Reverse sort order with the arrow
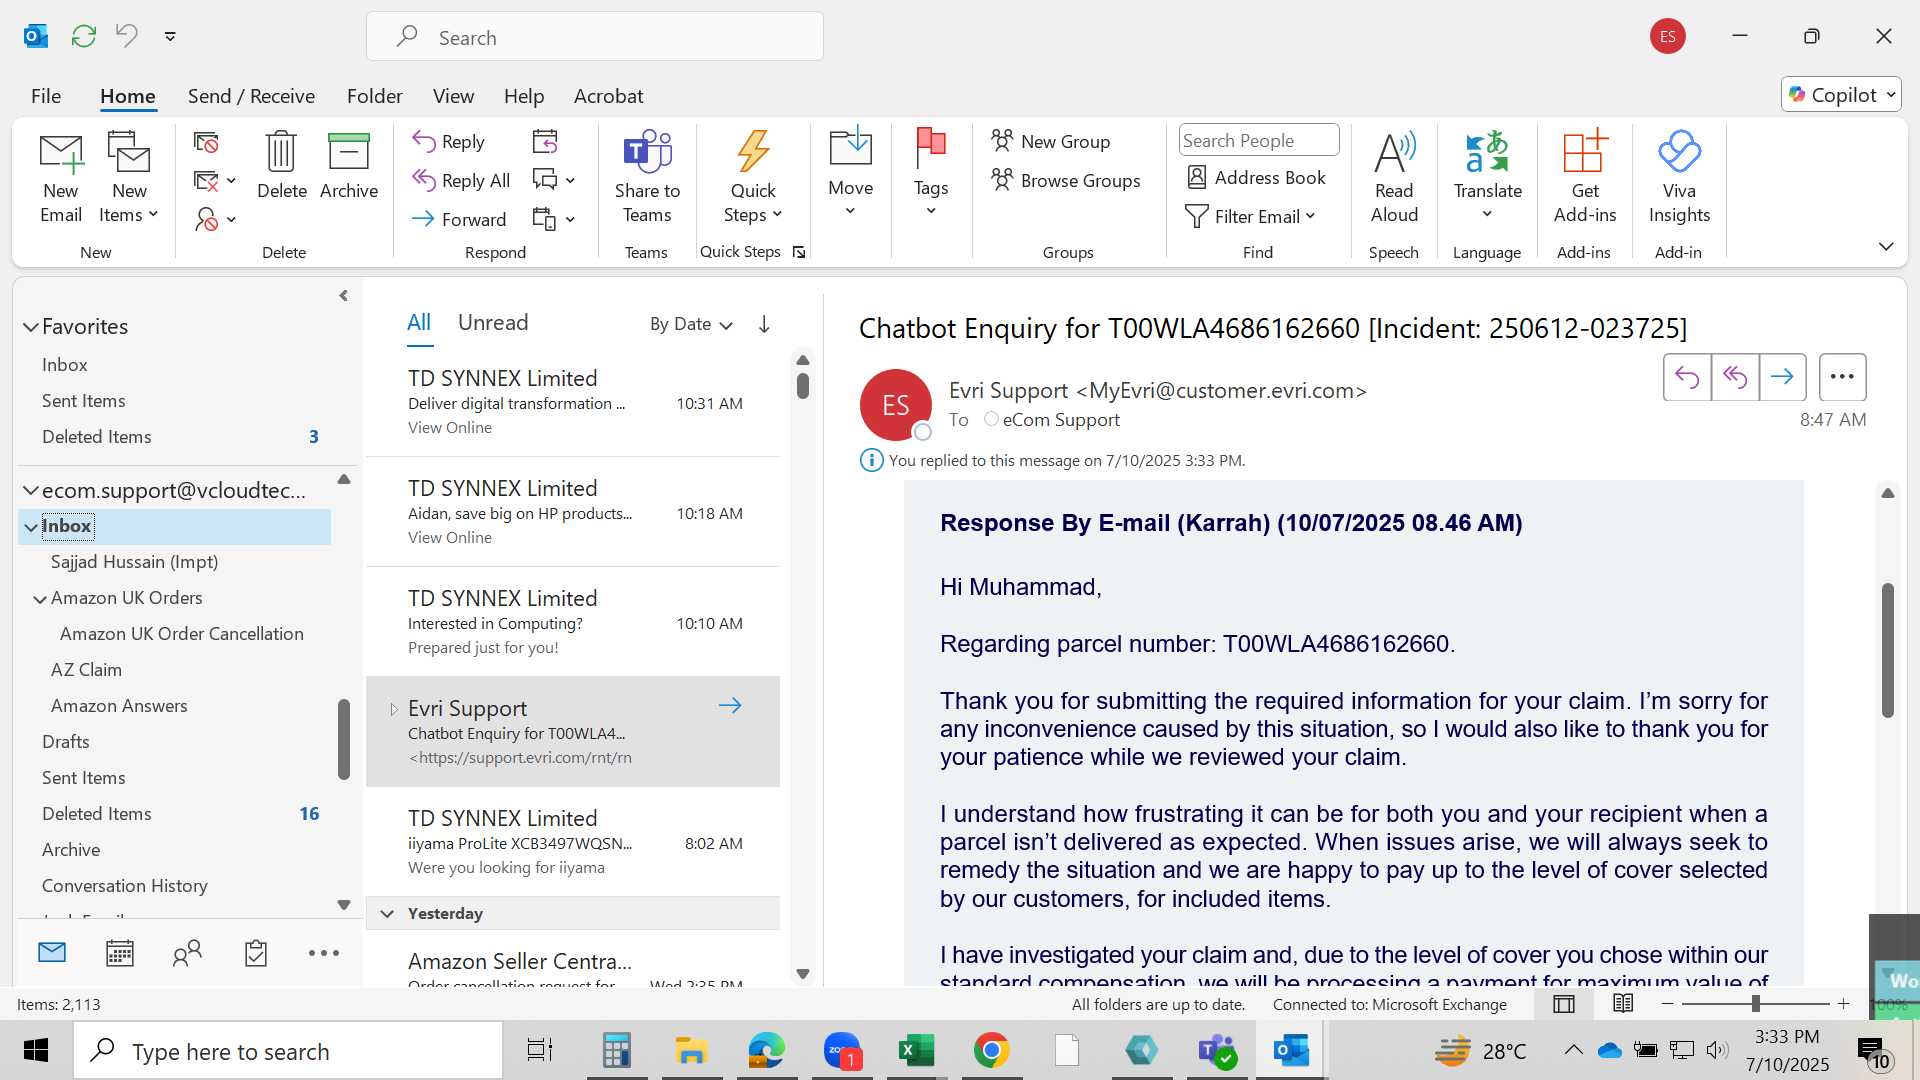Image resolution: width=1920 pixels, height=1080 pixels. pos(764,324)
